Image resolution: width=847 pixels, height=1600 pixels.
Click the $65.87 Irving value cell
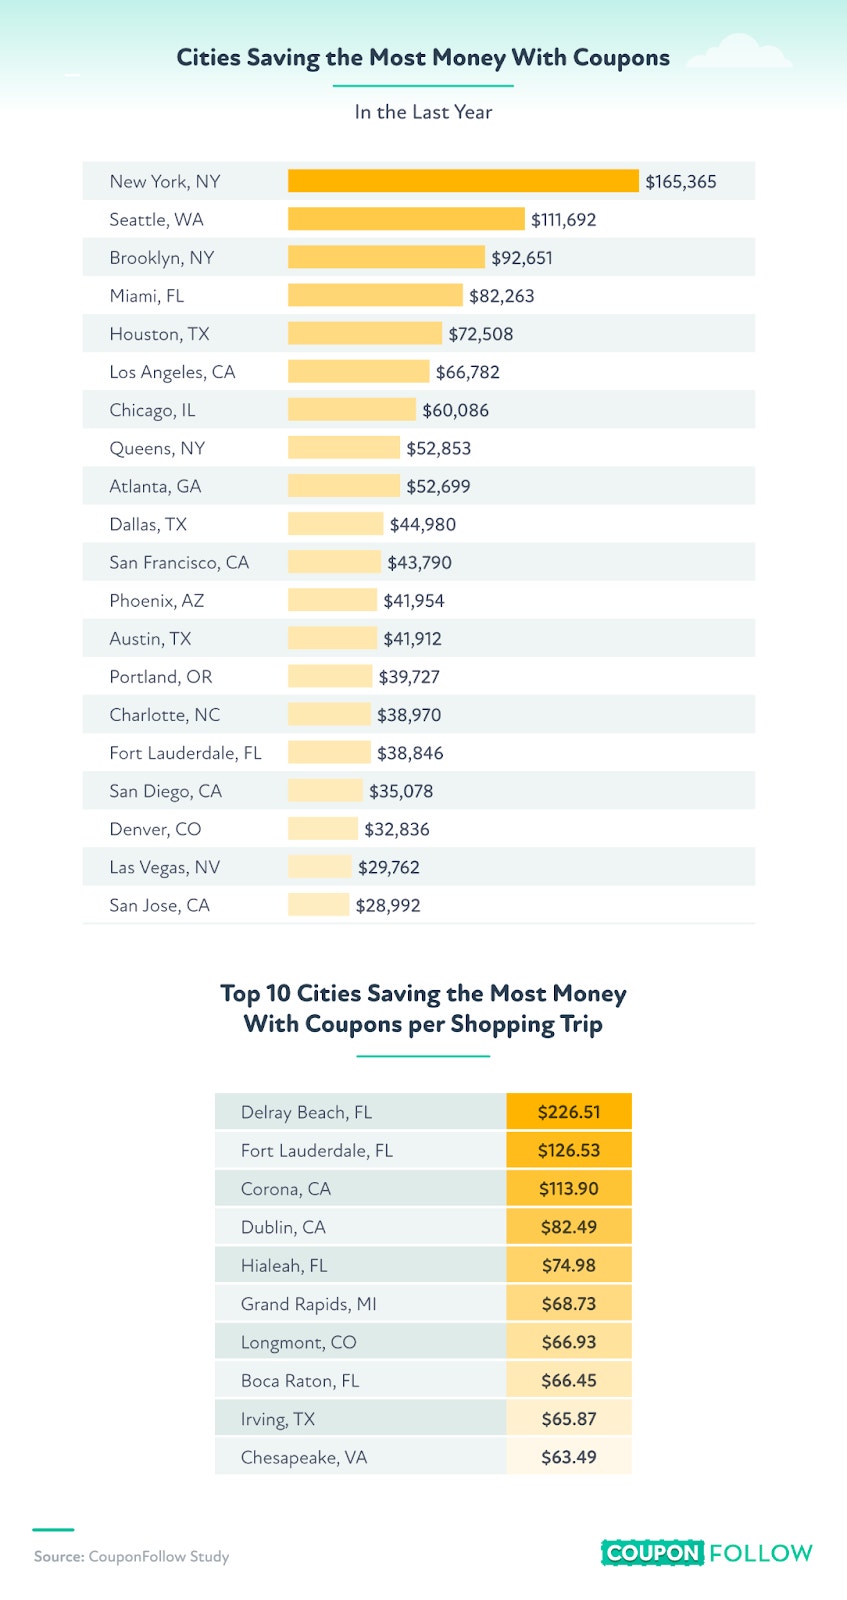(569, 1419)
